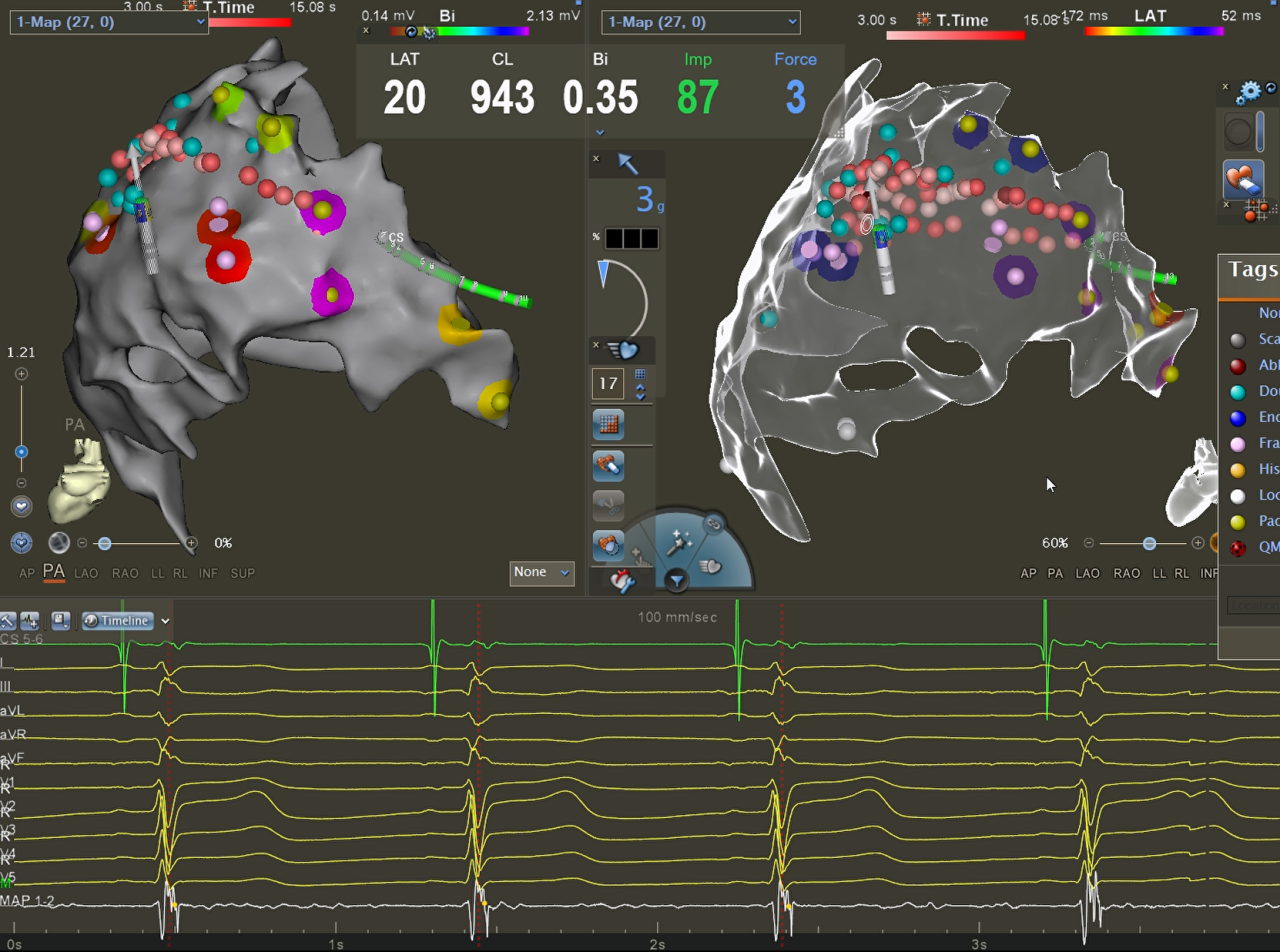Select the yellow Pacing tag swatch
Screen dimensions: 1280x952
coord(1238,521)
